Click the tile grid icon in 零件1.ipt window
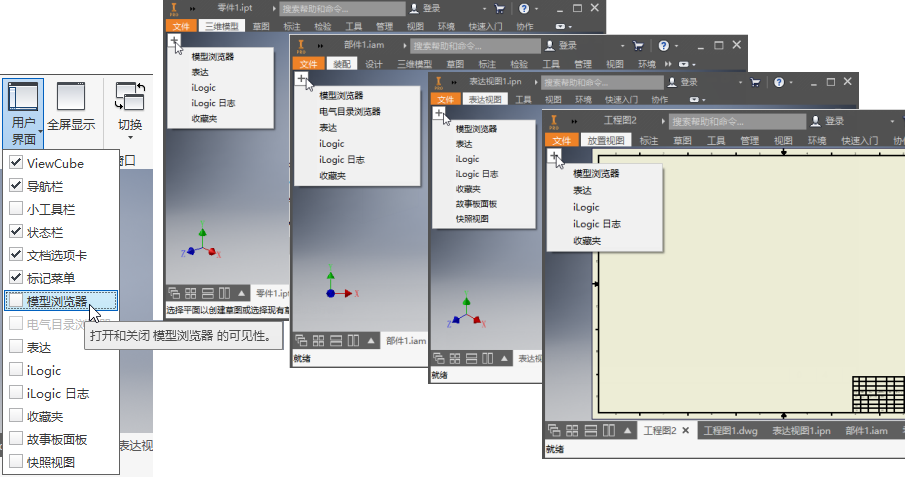 point(191,293)
